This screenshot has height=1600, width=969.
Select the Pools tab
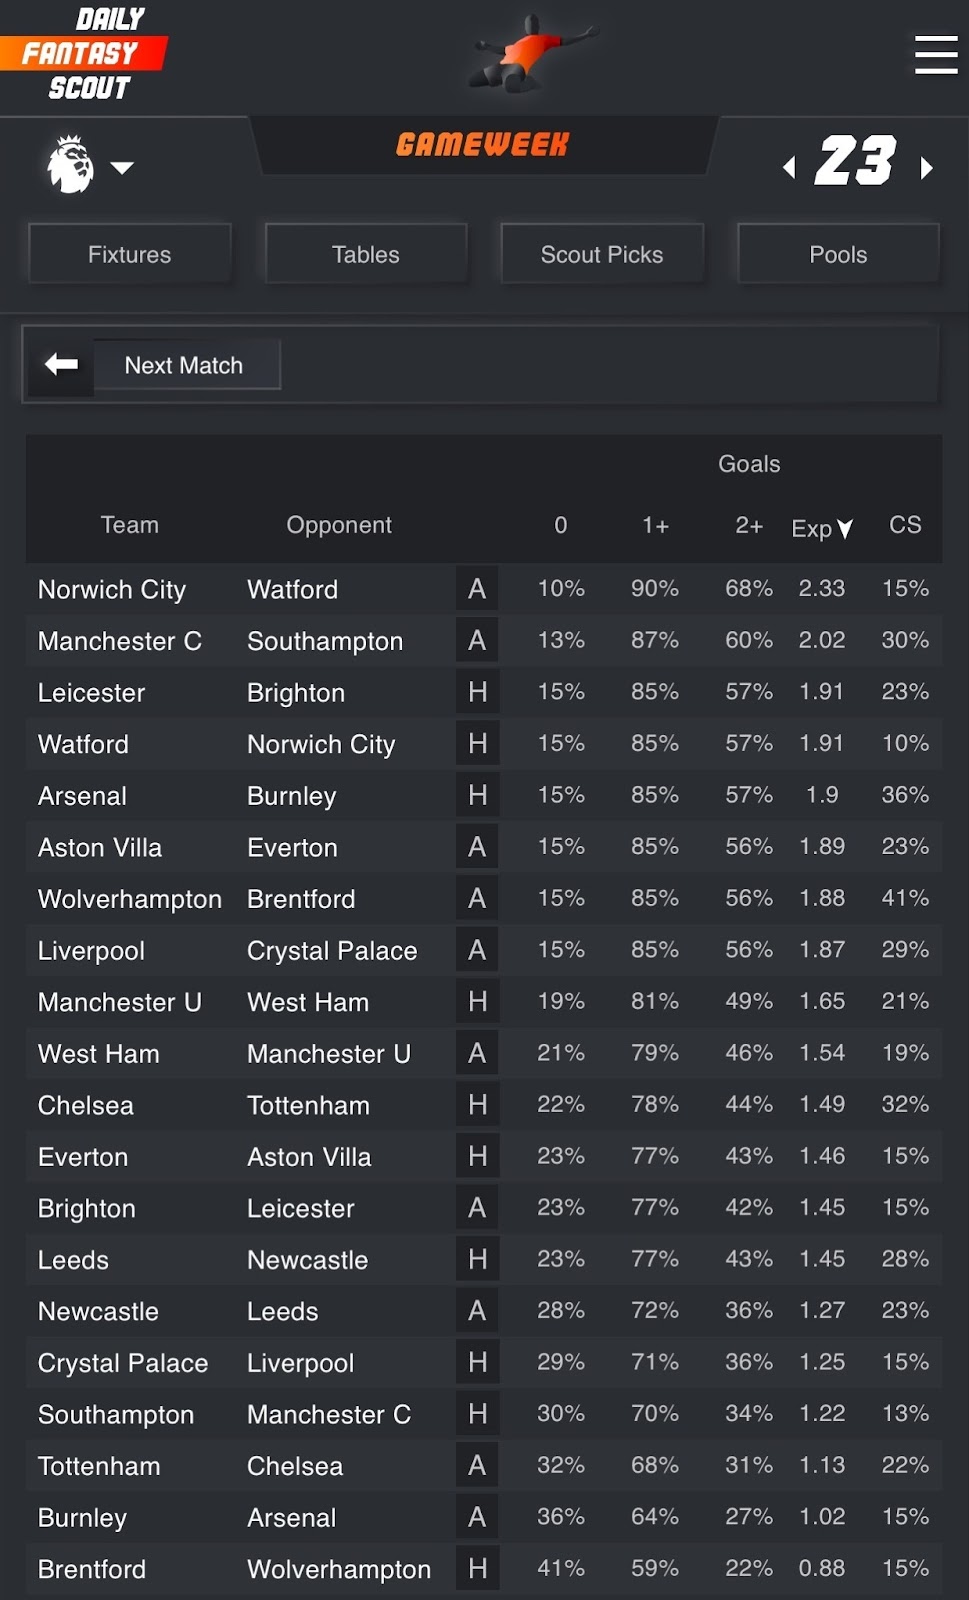click(838, 255)
